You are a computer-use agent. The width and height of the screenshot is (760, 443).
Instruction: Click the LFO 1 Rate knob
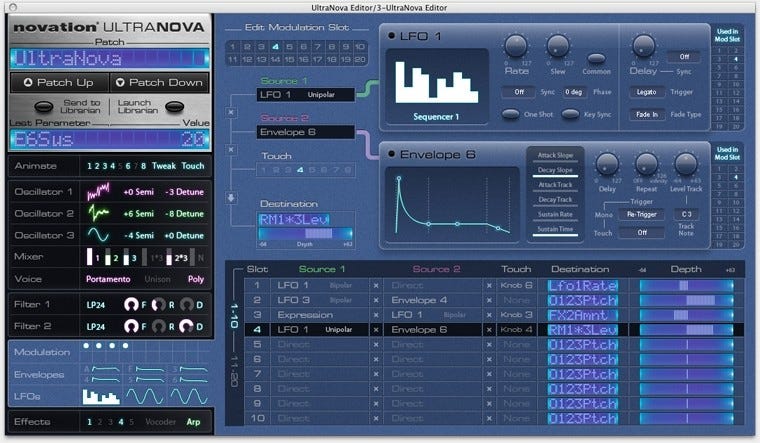click(x=516, y=45)
